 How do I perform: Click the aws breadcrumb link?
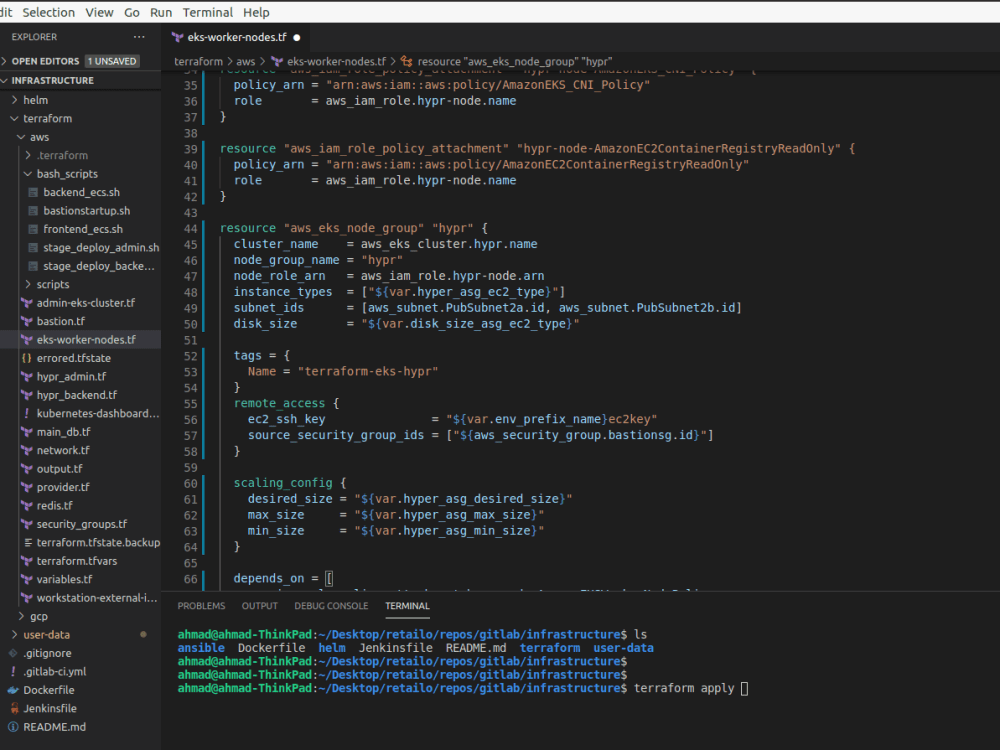point(244,60)
